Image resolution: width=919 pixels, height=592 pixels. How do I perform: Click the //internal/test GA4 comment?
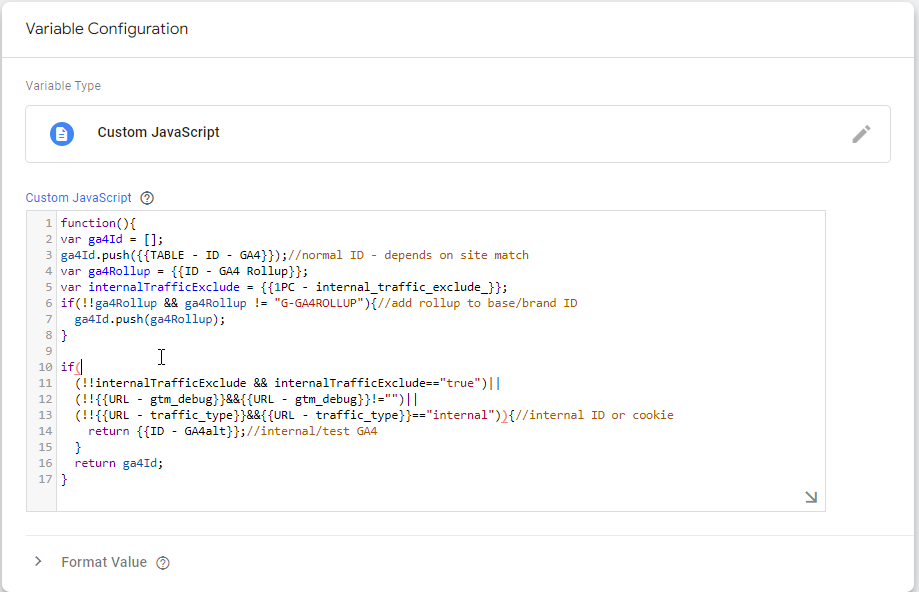pyautogui.click(x=311, y=431)
